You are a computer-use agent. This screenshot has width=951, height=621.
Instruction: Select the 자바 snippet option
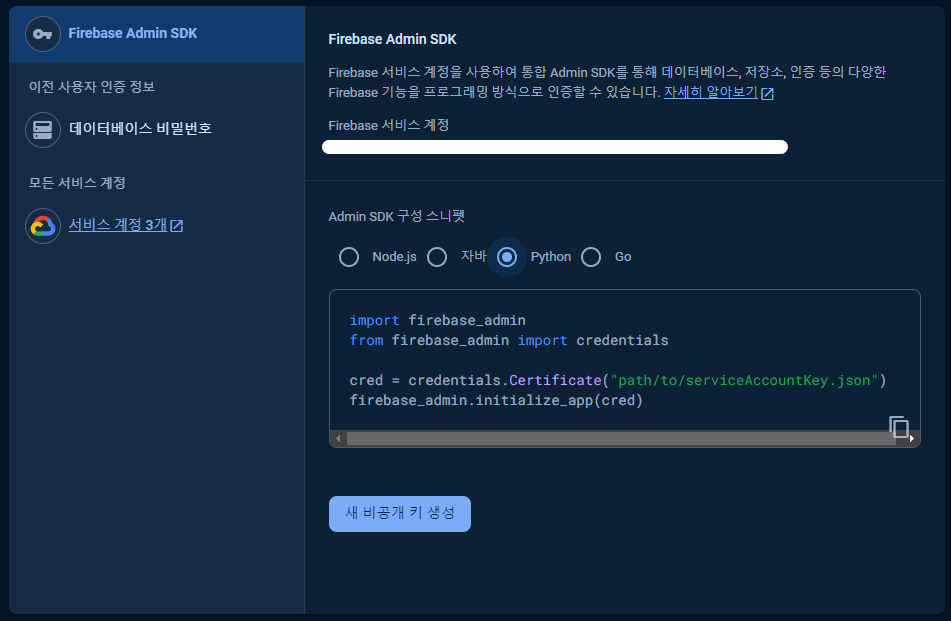click(x=437, y=257)
